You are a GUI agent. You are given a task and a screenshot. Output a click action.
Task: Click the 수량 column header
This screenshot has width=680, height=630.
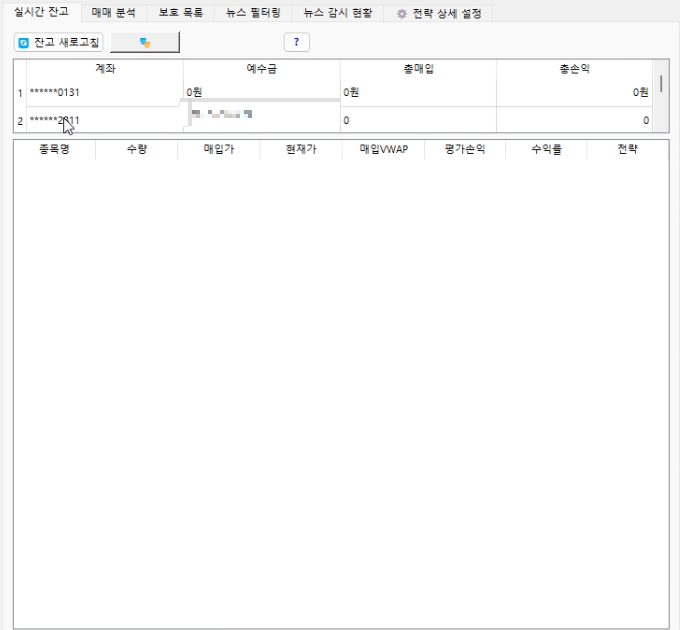137,149
